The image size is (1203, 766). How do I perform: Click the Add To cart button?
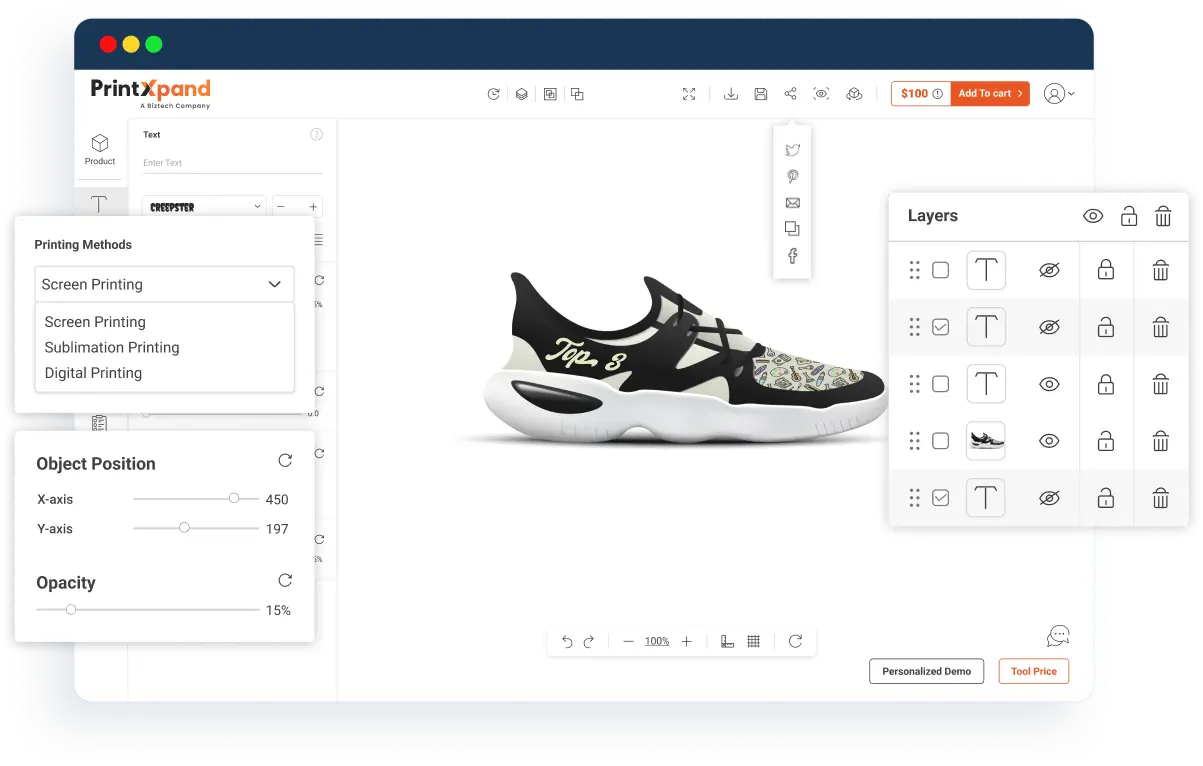990,94
